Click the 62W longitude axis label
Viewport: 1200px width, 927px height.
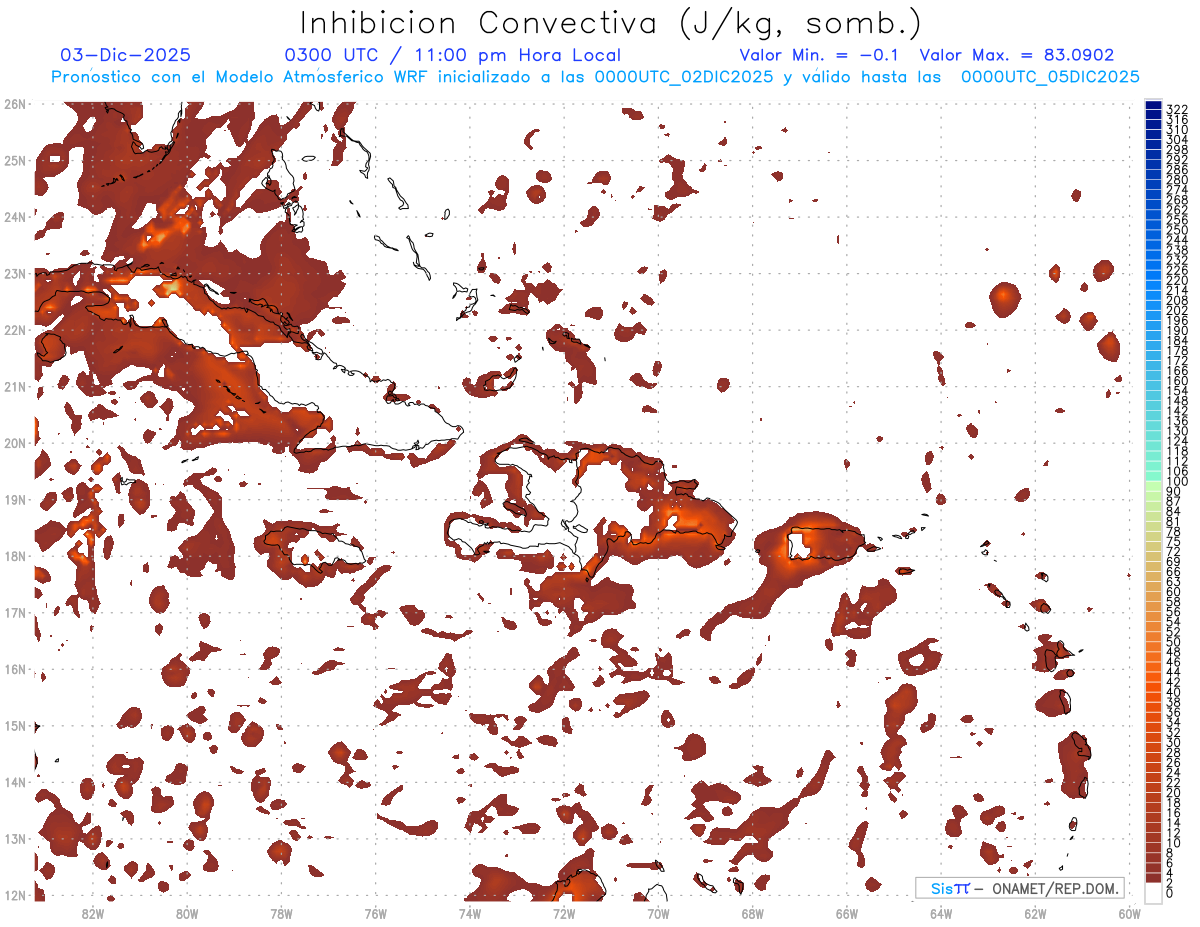(1035, 913)
